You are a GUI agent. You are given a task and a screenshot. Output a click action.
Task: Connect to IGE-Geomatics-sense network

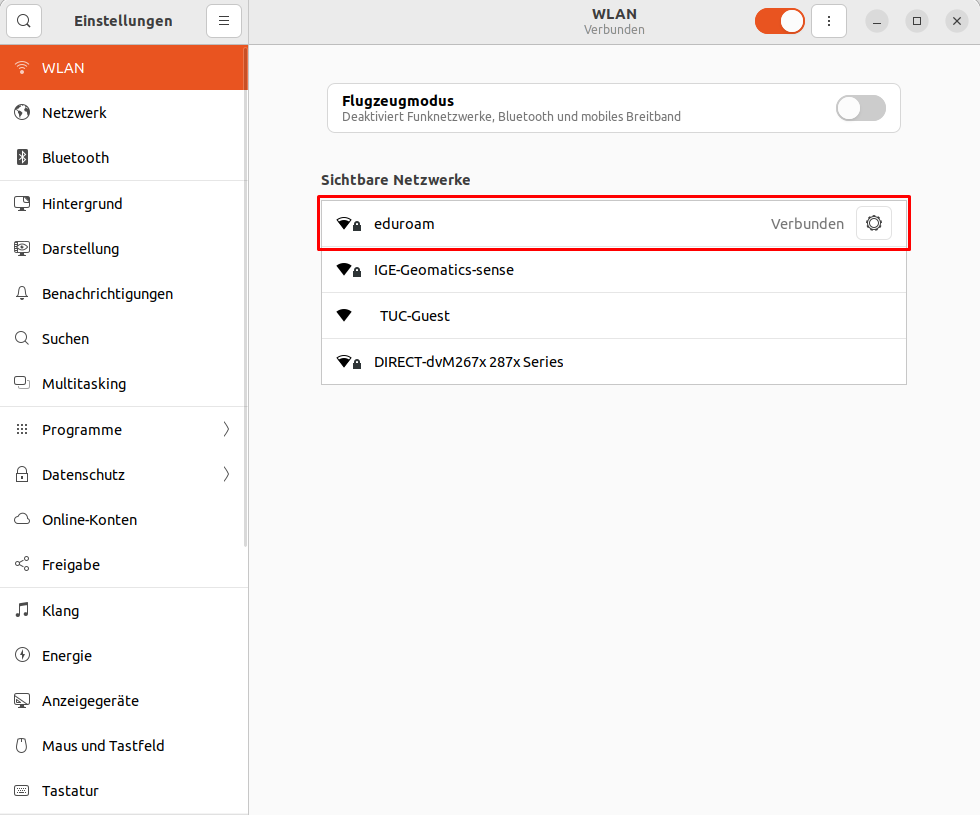tap(614, 270)
